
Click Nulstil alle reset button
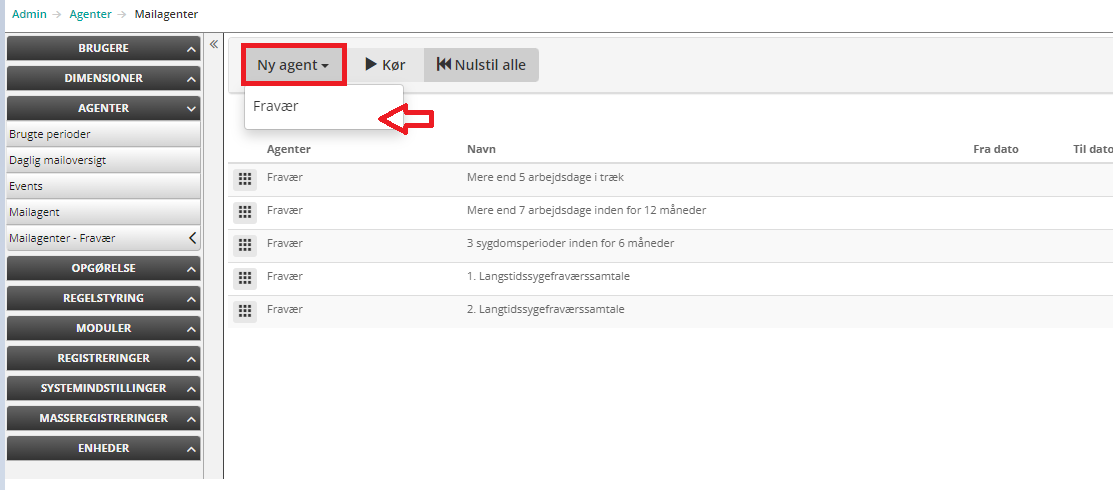click(x=481, y=65)
